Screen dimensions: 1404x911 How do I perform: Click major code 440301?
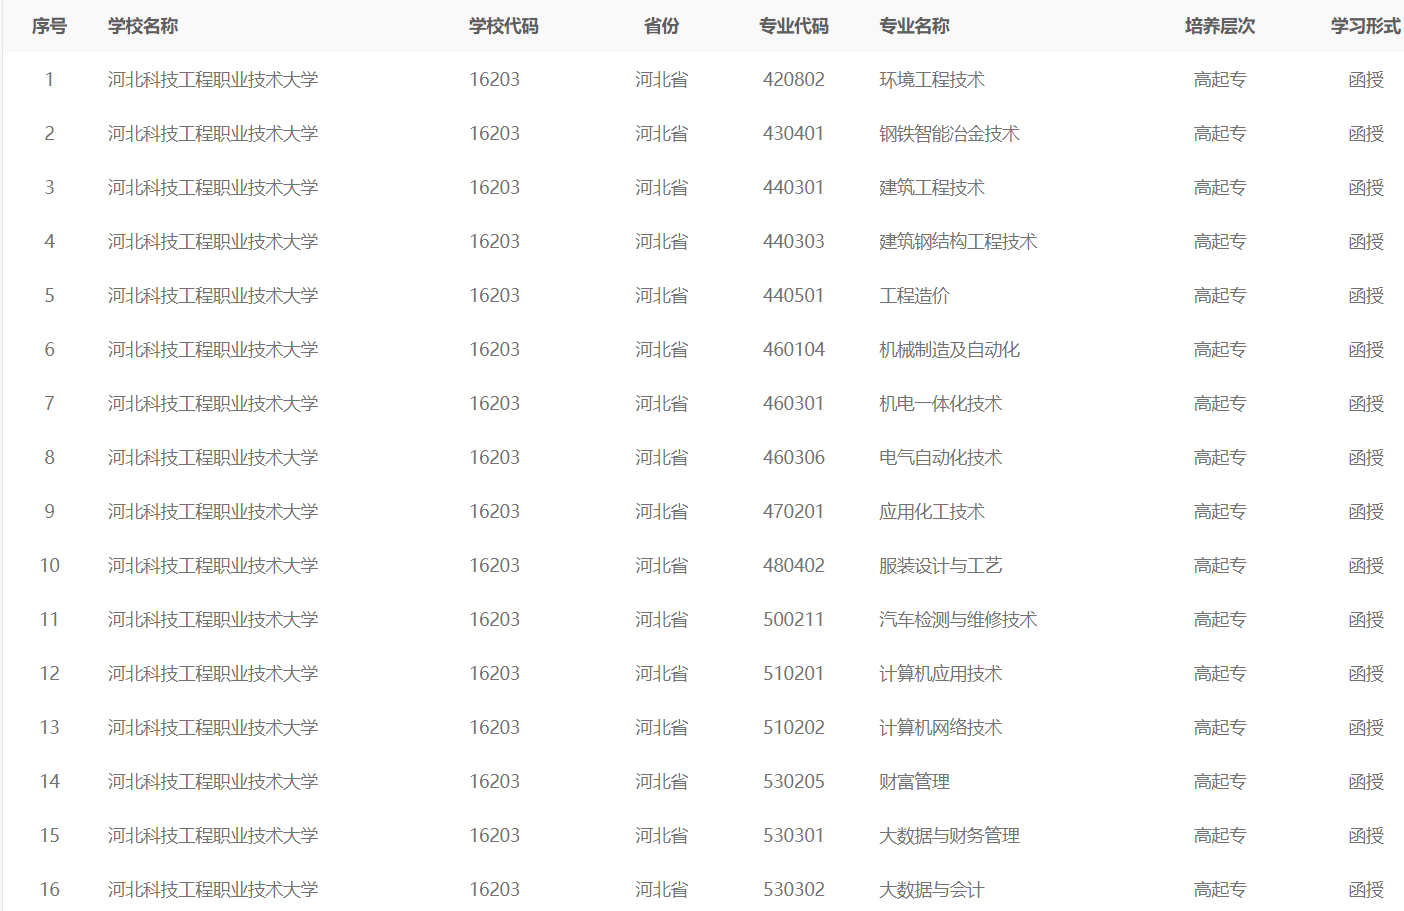794,188
